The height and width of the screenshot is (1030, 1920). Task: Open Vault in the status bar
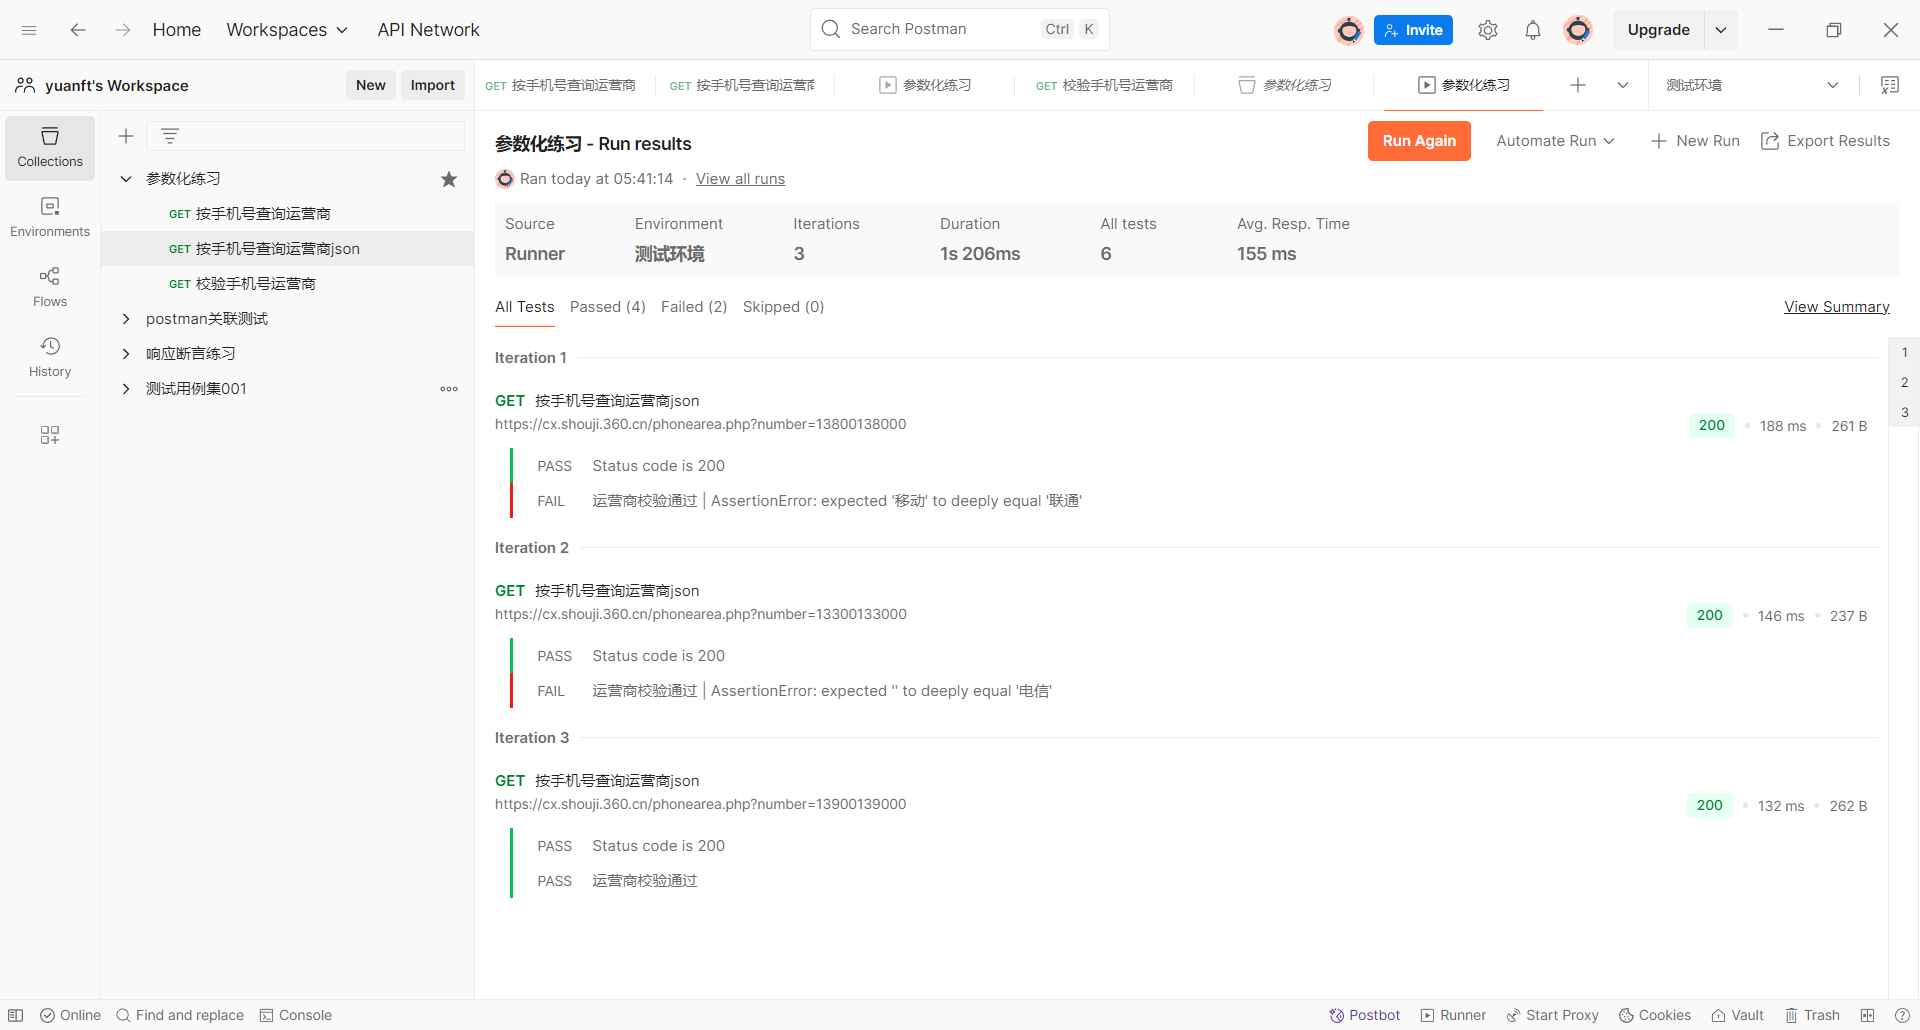click(1738, 1015)
